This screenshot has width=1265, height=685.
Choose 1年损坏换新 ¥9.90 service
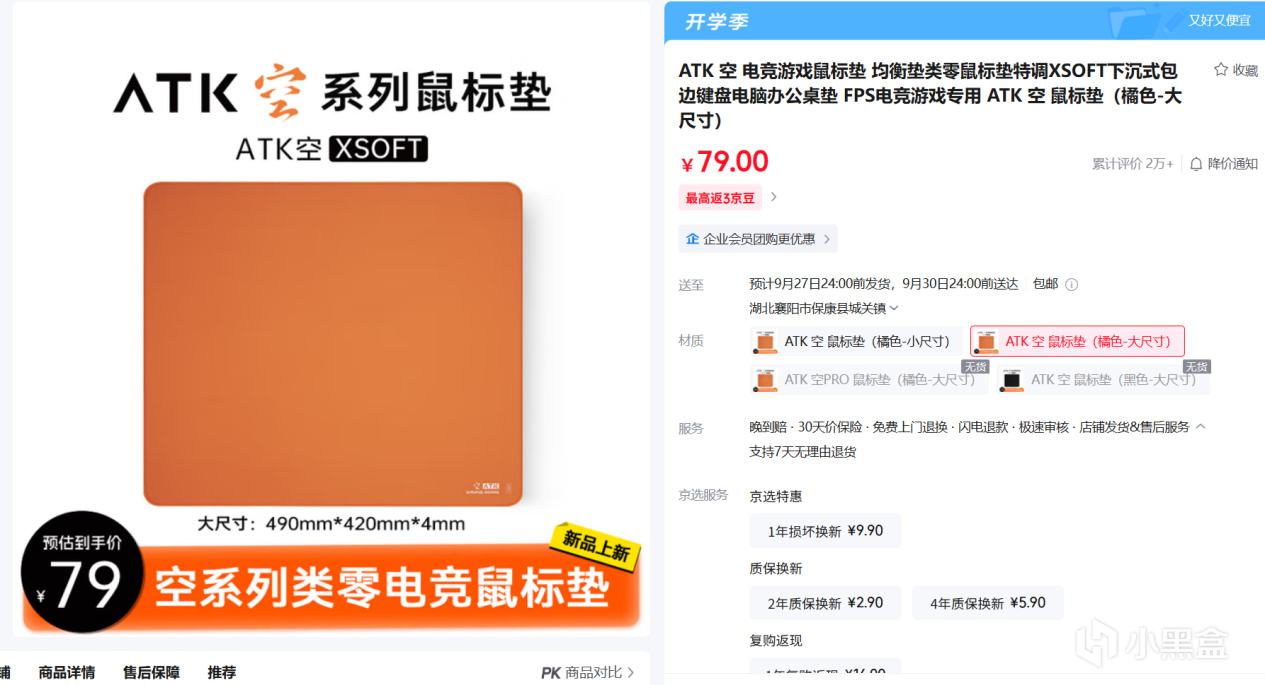coord(825,531)
